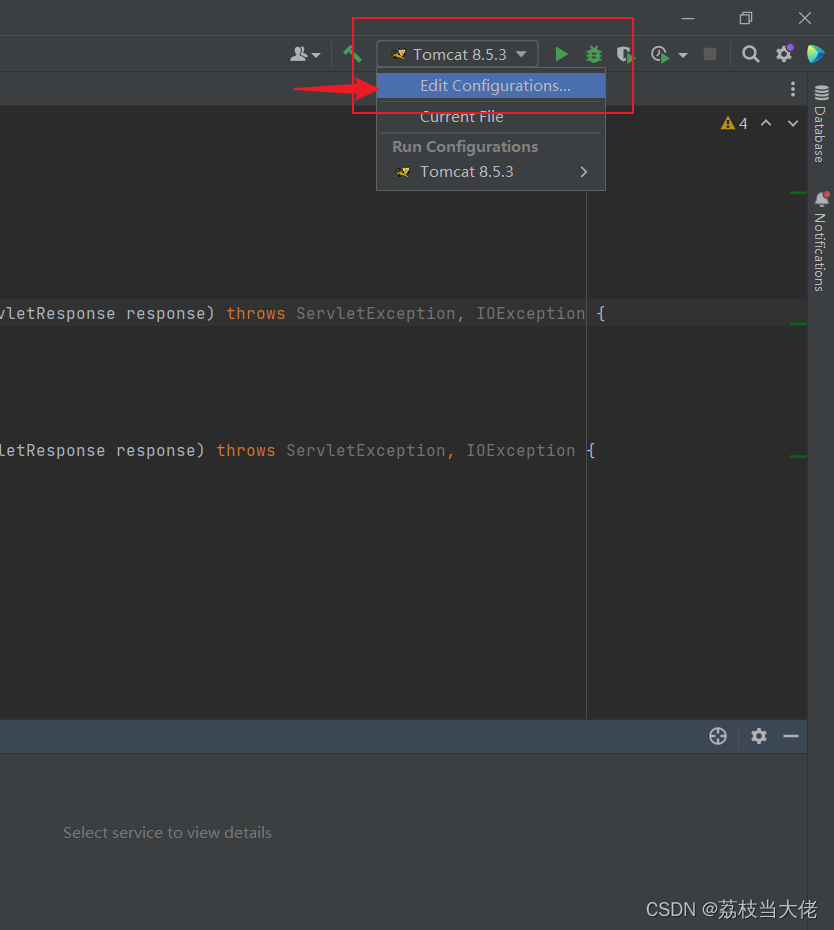This screenshot has width=834, height=930.
Task: Run Tomcat with the green play button
Action: click(561, 55)
